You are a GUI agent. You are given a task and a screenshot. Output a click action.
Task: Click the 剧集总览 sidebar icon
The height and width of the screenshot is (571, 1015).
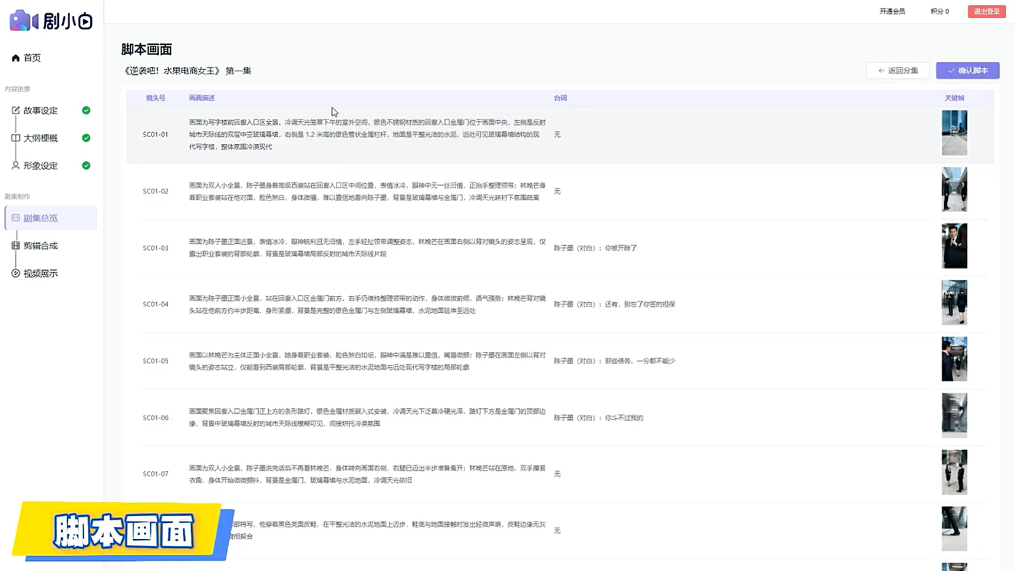(x=15, y=218)
